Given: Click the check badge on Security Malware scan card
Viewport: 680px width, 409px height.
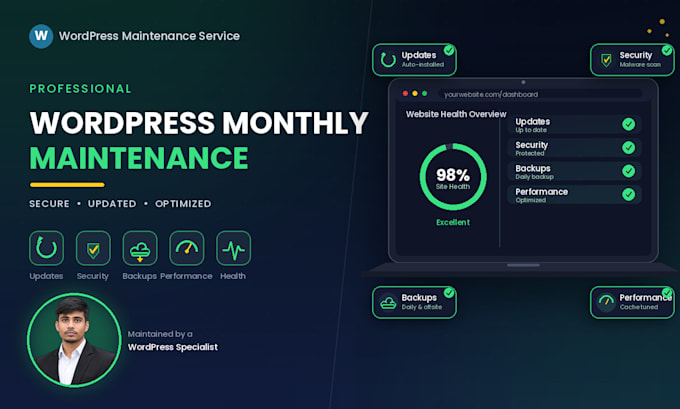Looking at the screenshot, I should click(667, 50).
